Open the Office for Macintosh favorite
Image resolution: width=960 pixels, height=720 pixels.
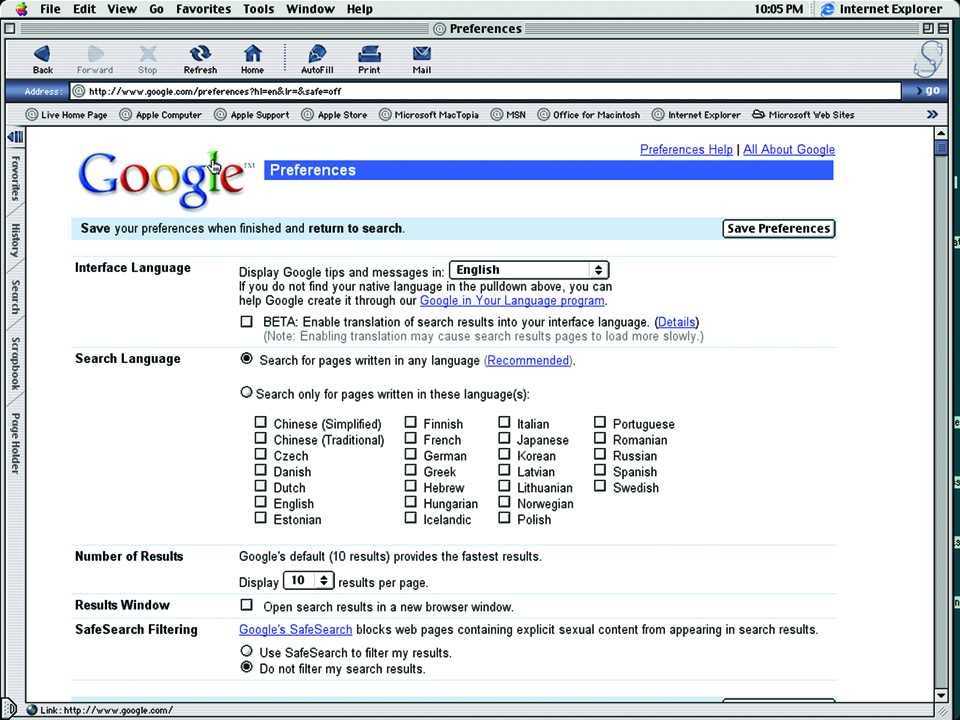(588, 114)
